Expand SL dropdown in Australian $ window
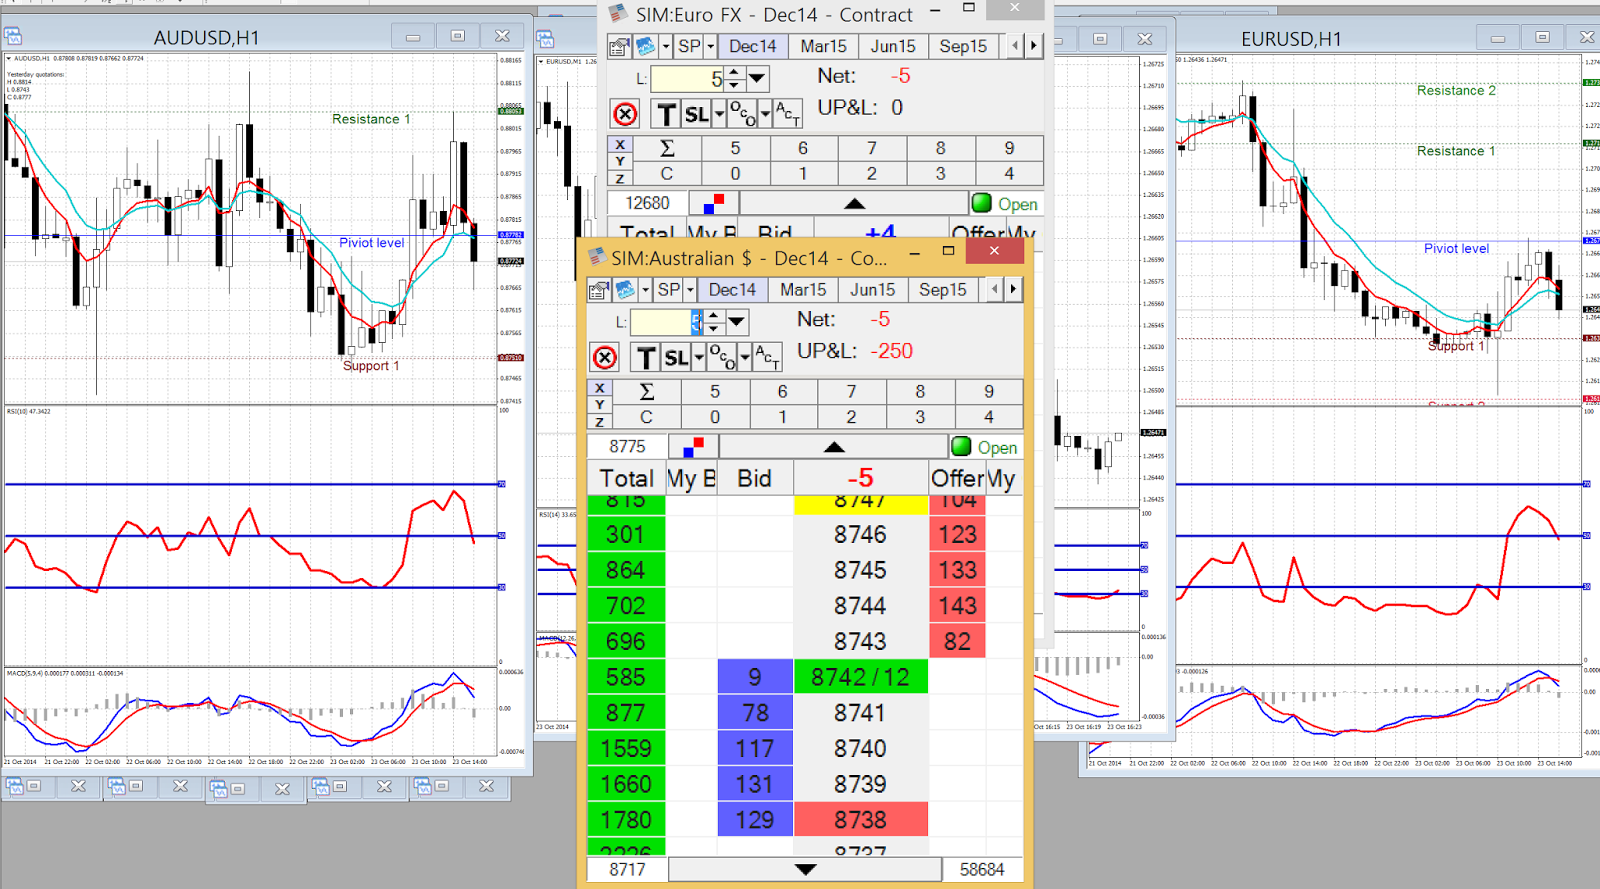 [x=698, y=358]
